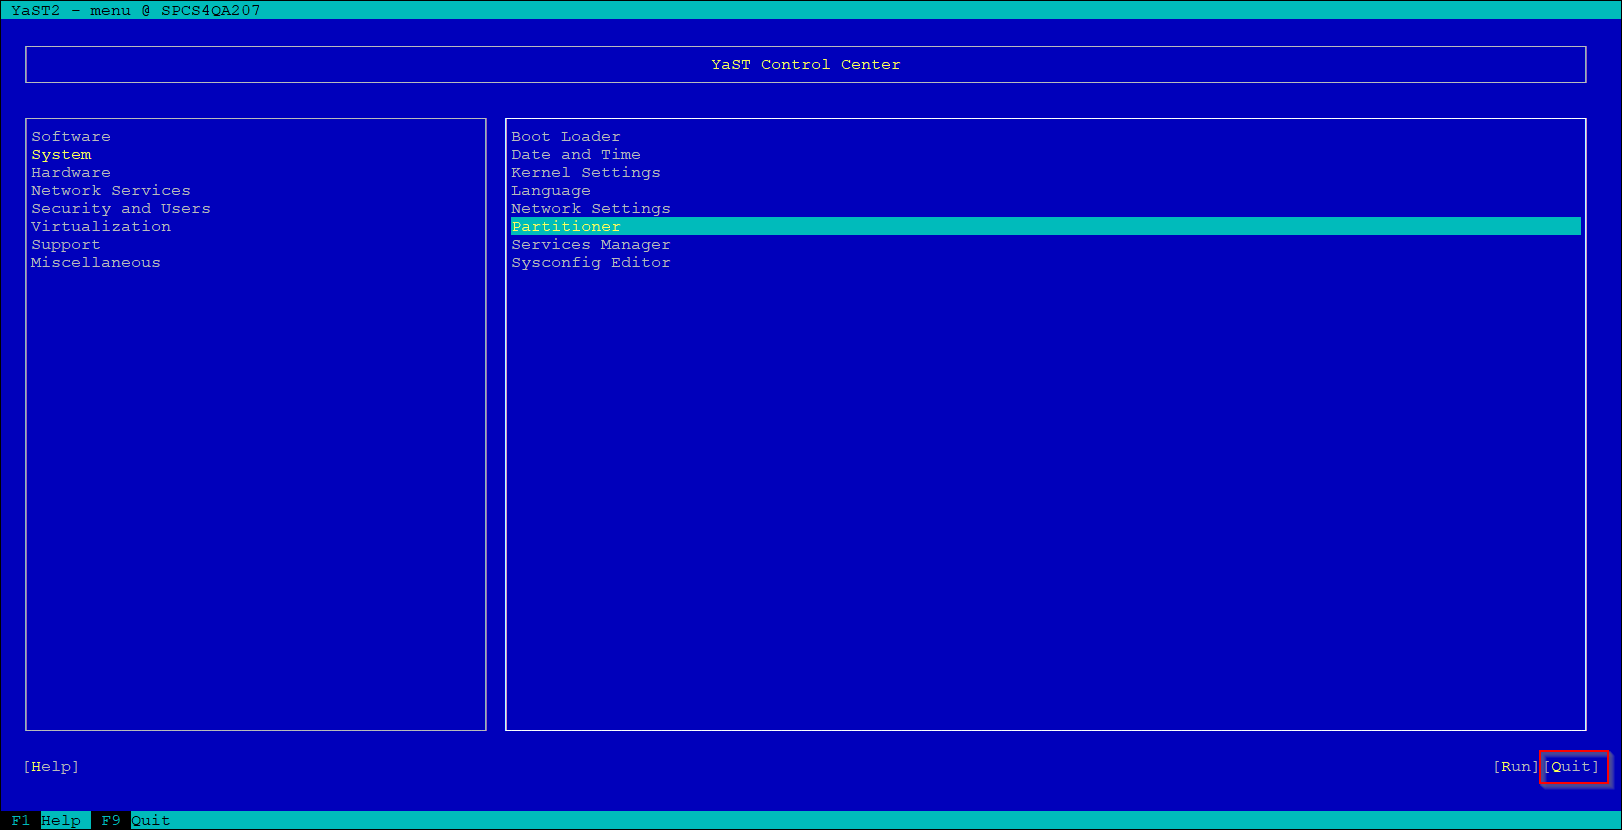Image resolution: width=1622 pixels, height=830 pixels.
Task: Select the Language module
Action: pyautogui.click(x=551, y=191)
